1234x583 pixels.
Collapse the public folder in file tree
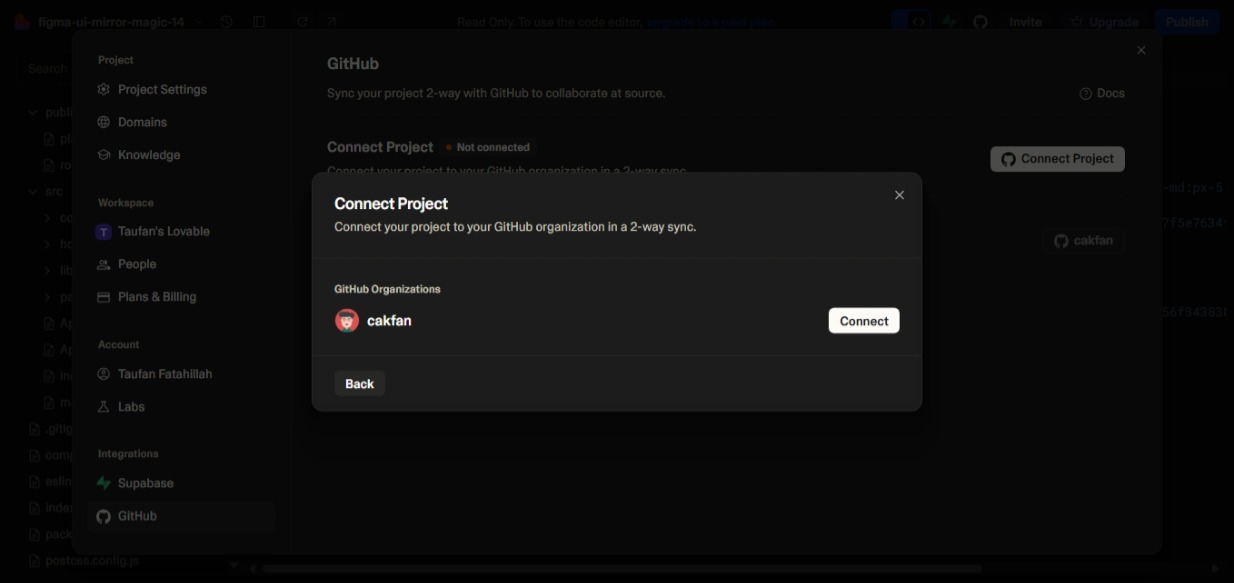click(32, 113)
